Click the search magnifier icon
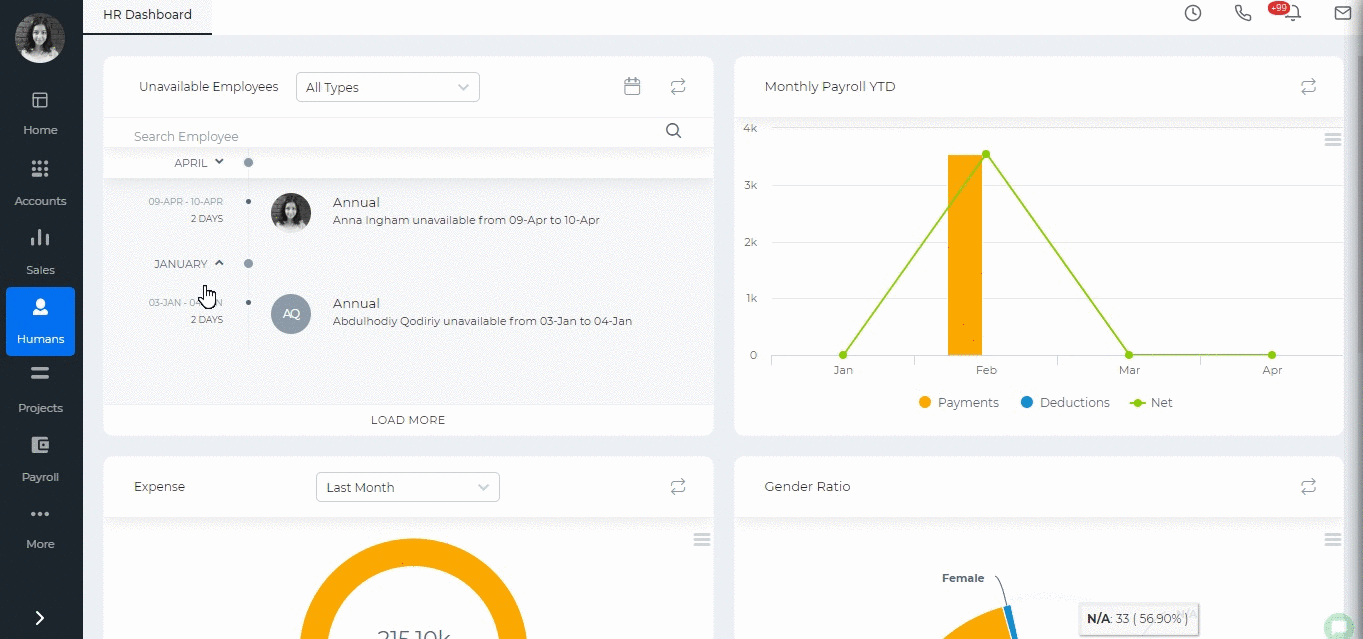Viewport: 1363px width, 639px height. coord(673,131)
